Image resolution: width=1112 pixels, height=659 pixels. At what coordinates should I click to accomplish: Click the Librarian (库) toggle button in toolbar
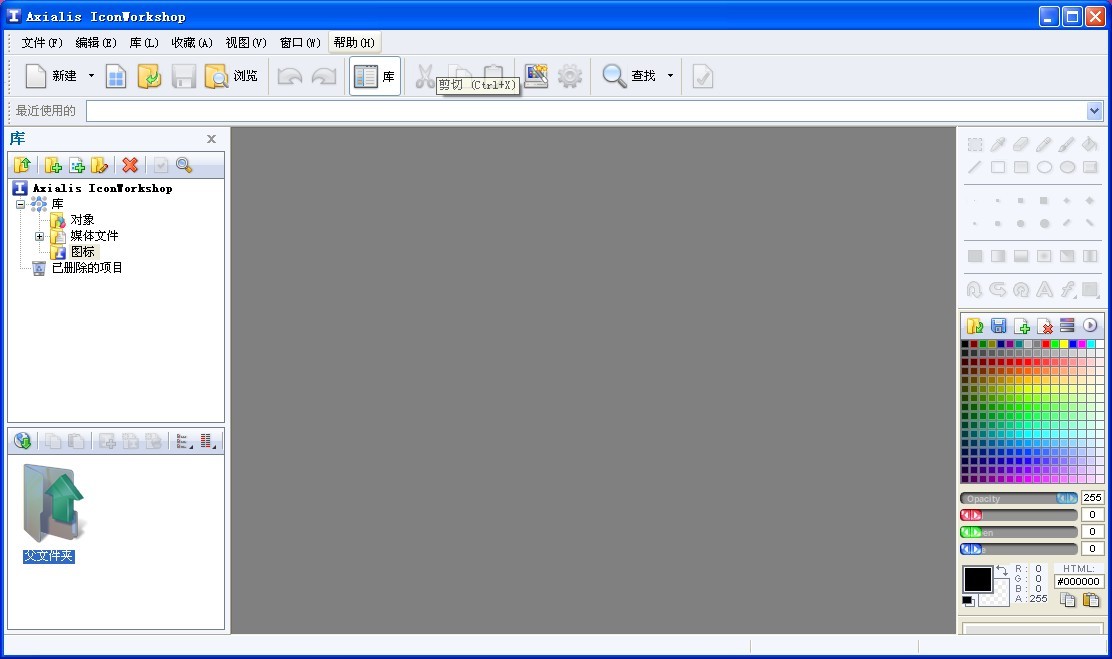(x=375, y=77)
